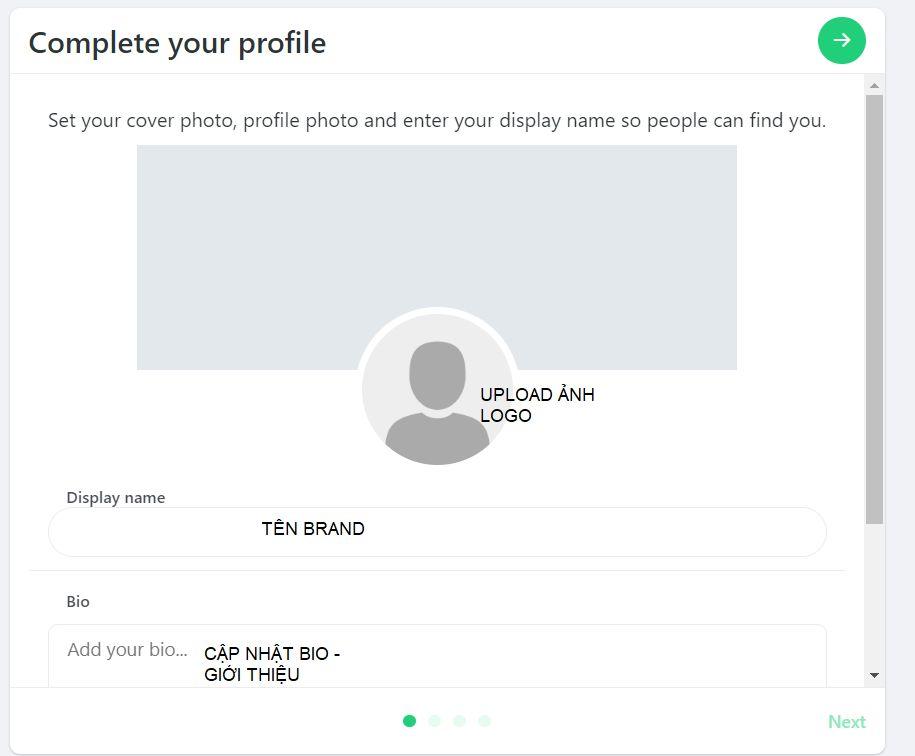
Task: Select the fourth step indicator dot
Action: pyautogui.click(x=484, y=721)
